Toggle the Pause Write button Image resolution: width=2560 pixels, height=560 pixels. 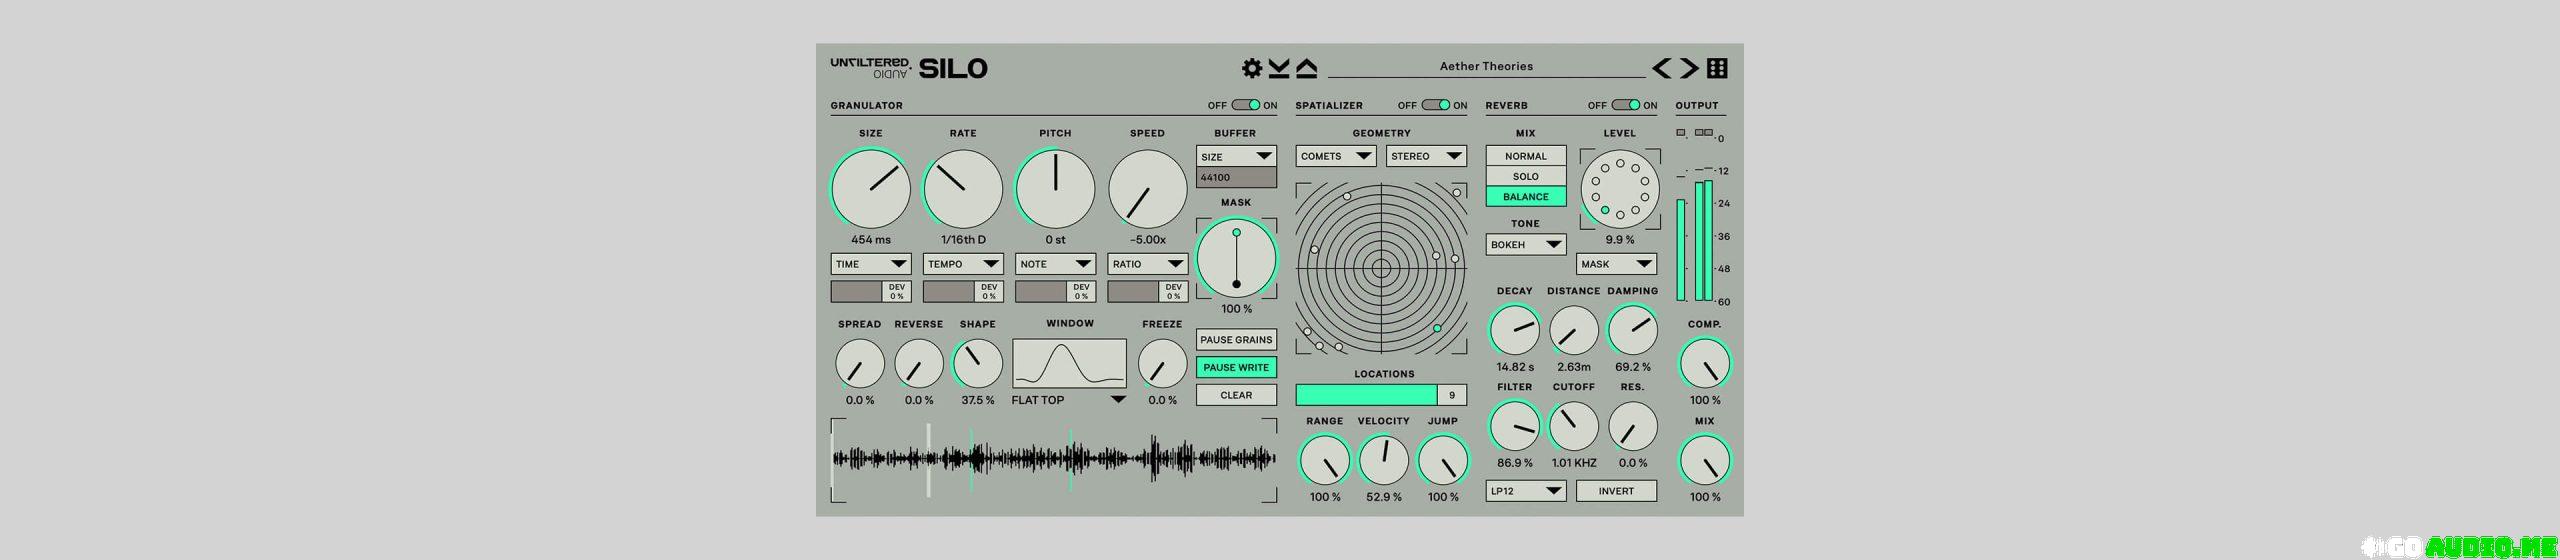tap(1236, 367)
